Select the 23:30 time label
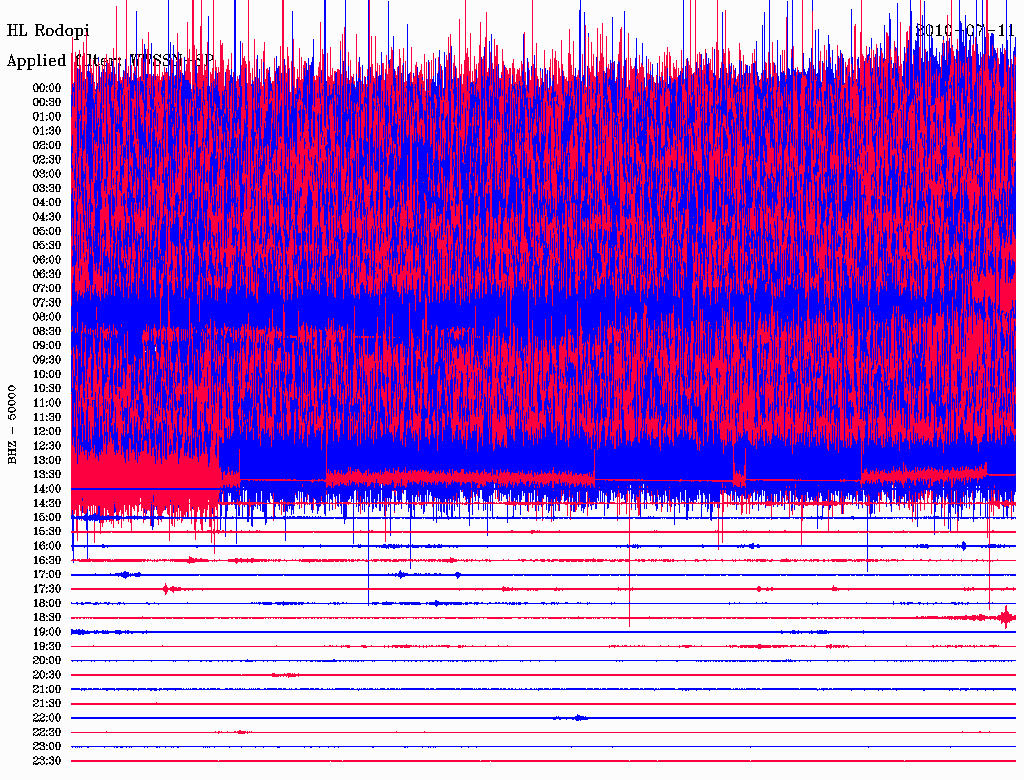Screen dimensions: 1024x780 47,761
